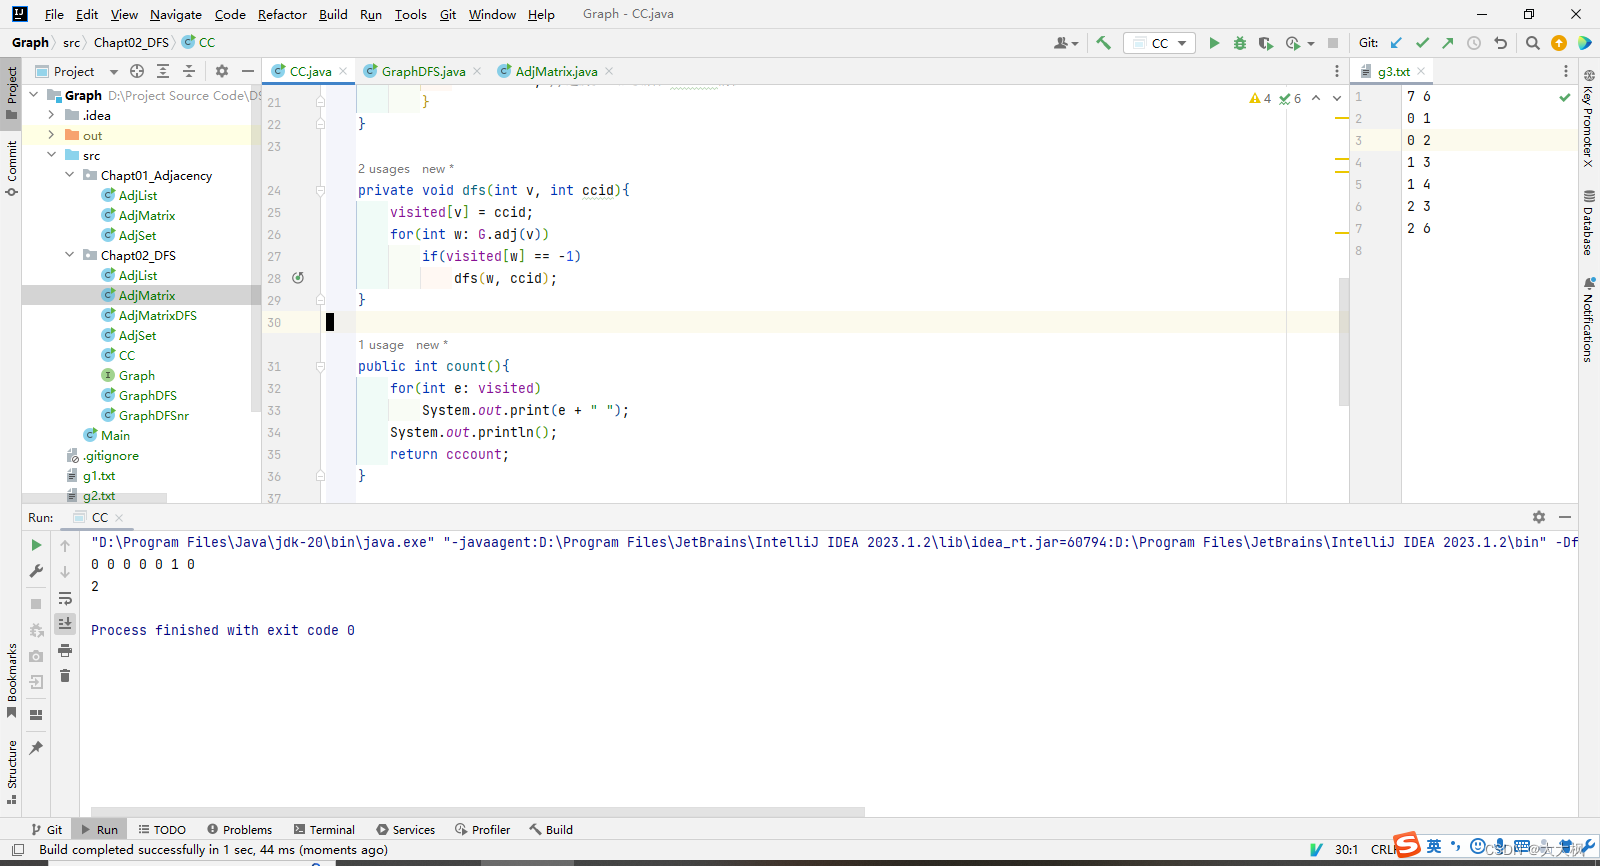
Task: Open the Terminal tool window
Action: 324,830
